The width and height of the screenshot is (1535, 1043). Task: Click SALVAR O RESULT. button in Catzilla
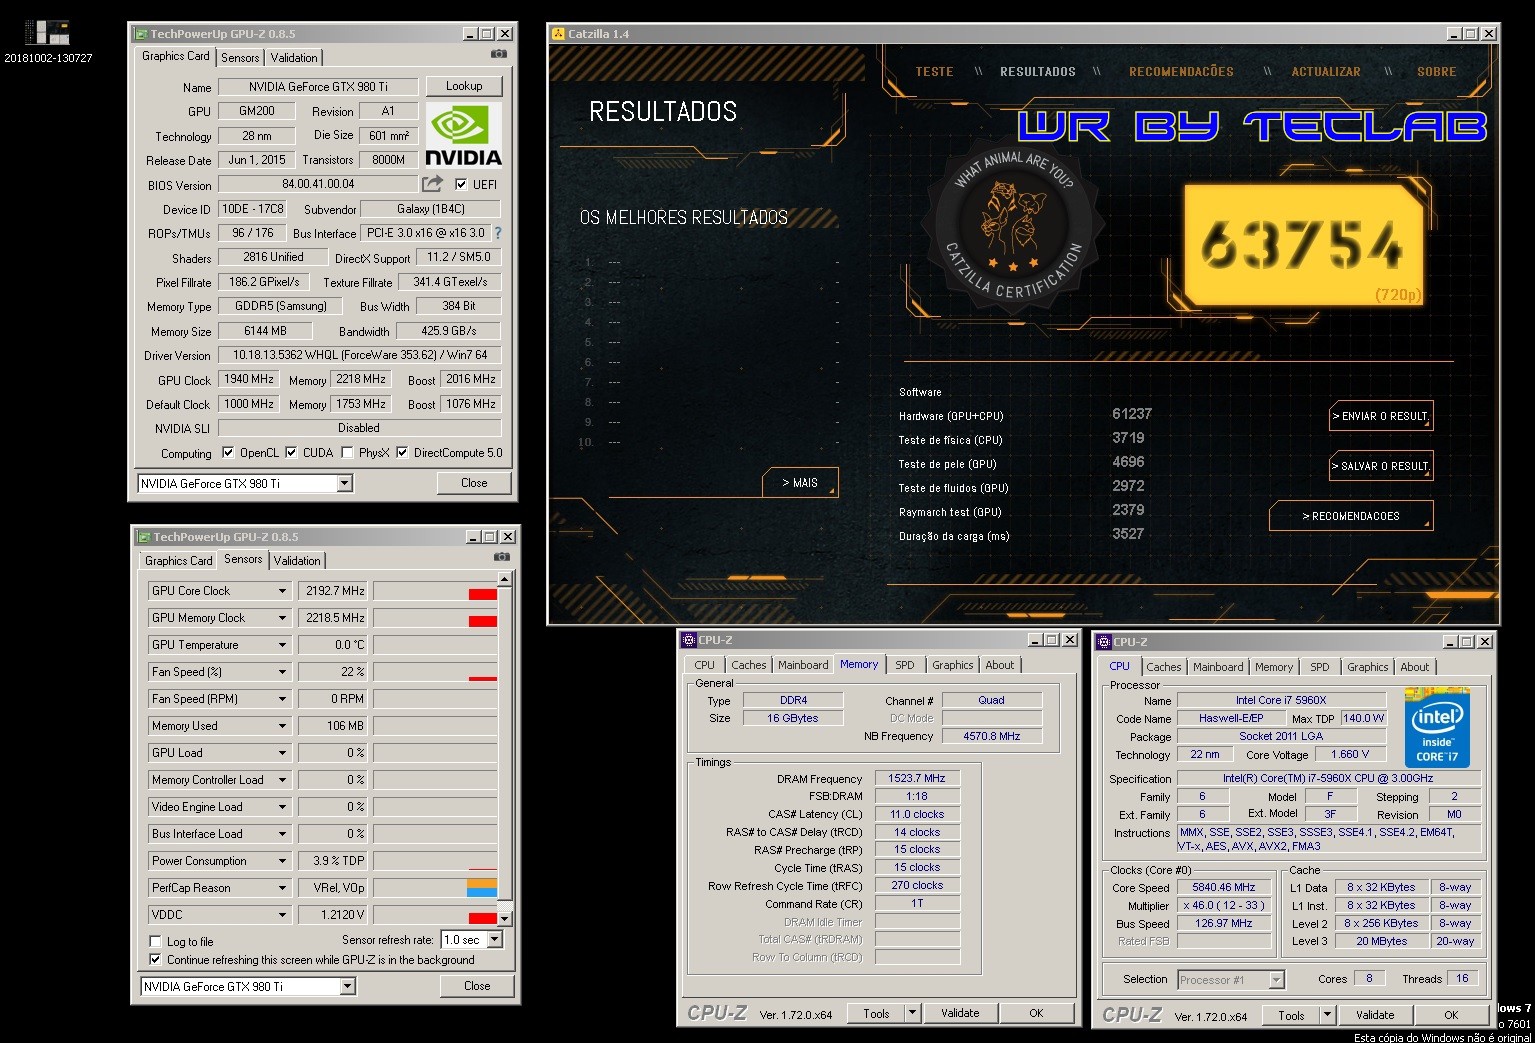click(1381, 466)
